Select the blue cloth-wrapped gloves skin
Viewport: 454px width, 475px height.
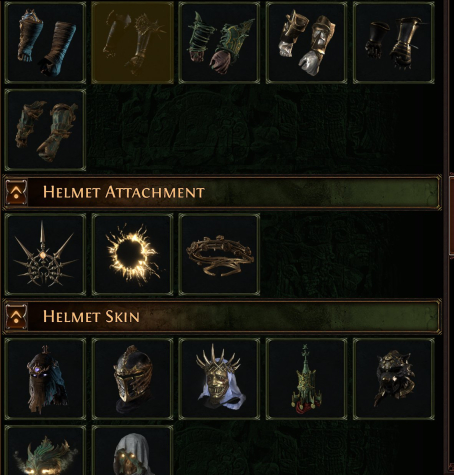click(45, 42)
